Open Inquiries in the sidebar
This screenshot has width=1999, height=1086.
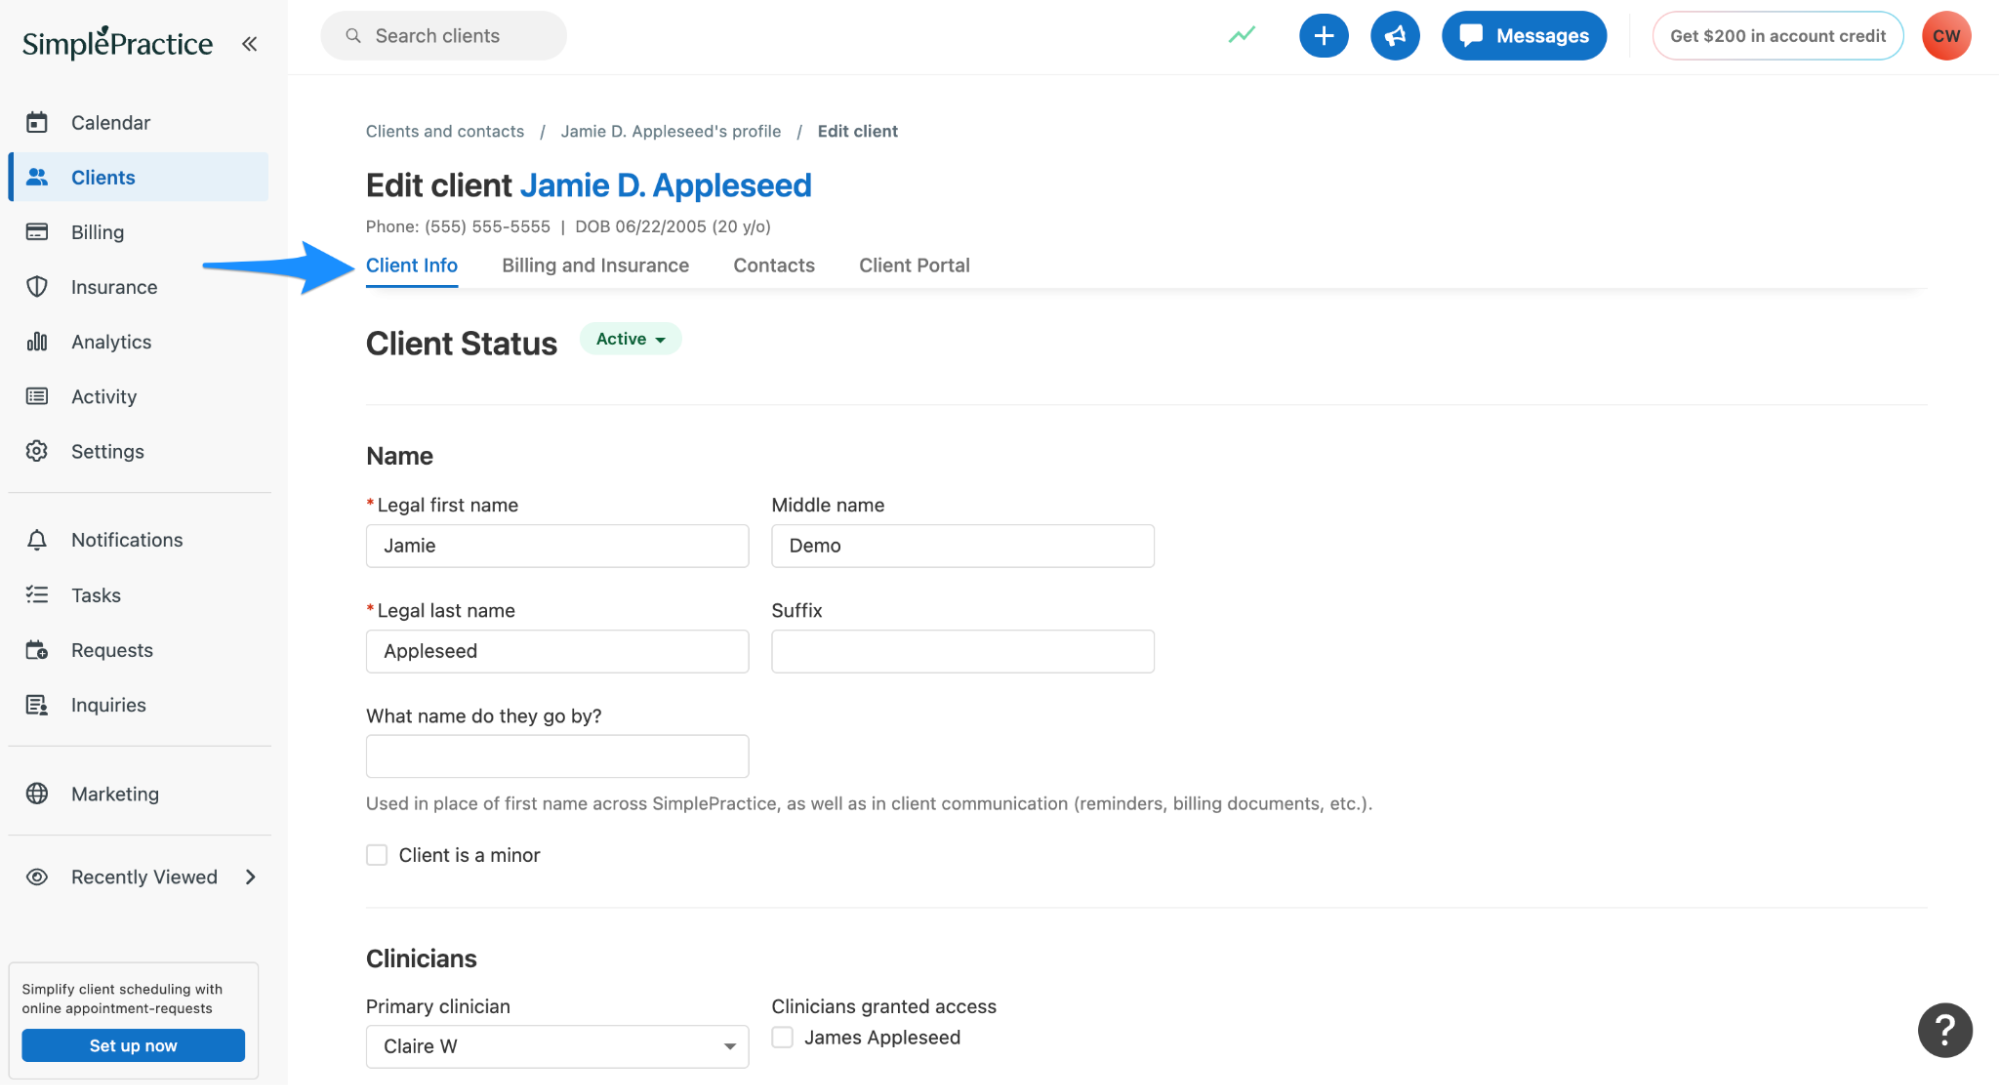138,705
